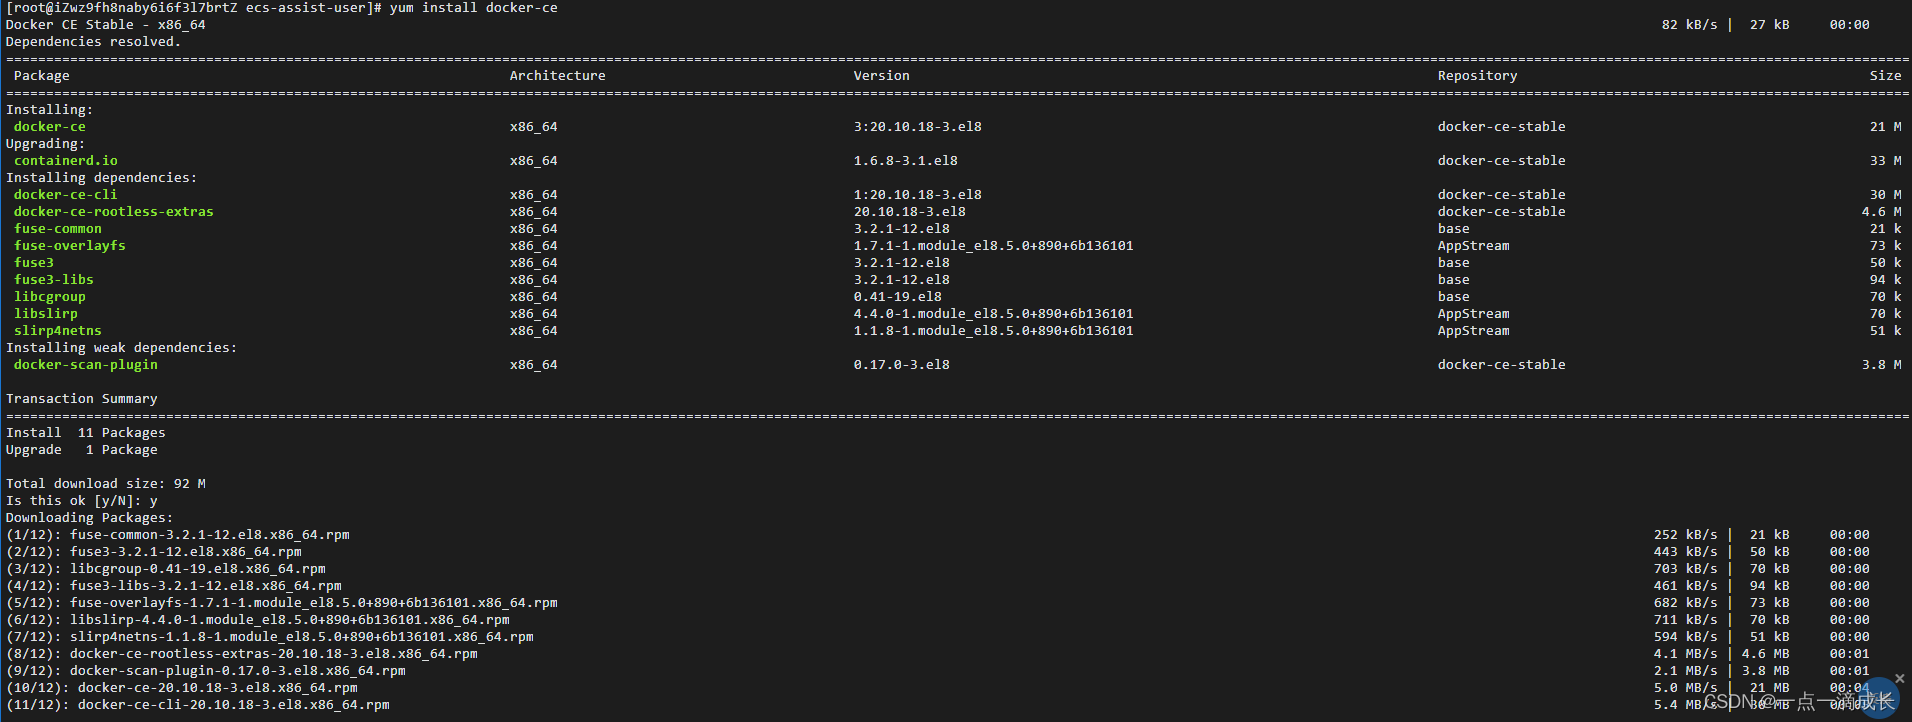Select the green libslirp package name
The height and width of the screenshot is (722, 1912).
click(46, 314)
